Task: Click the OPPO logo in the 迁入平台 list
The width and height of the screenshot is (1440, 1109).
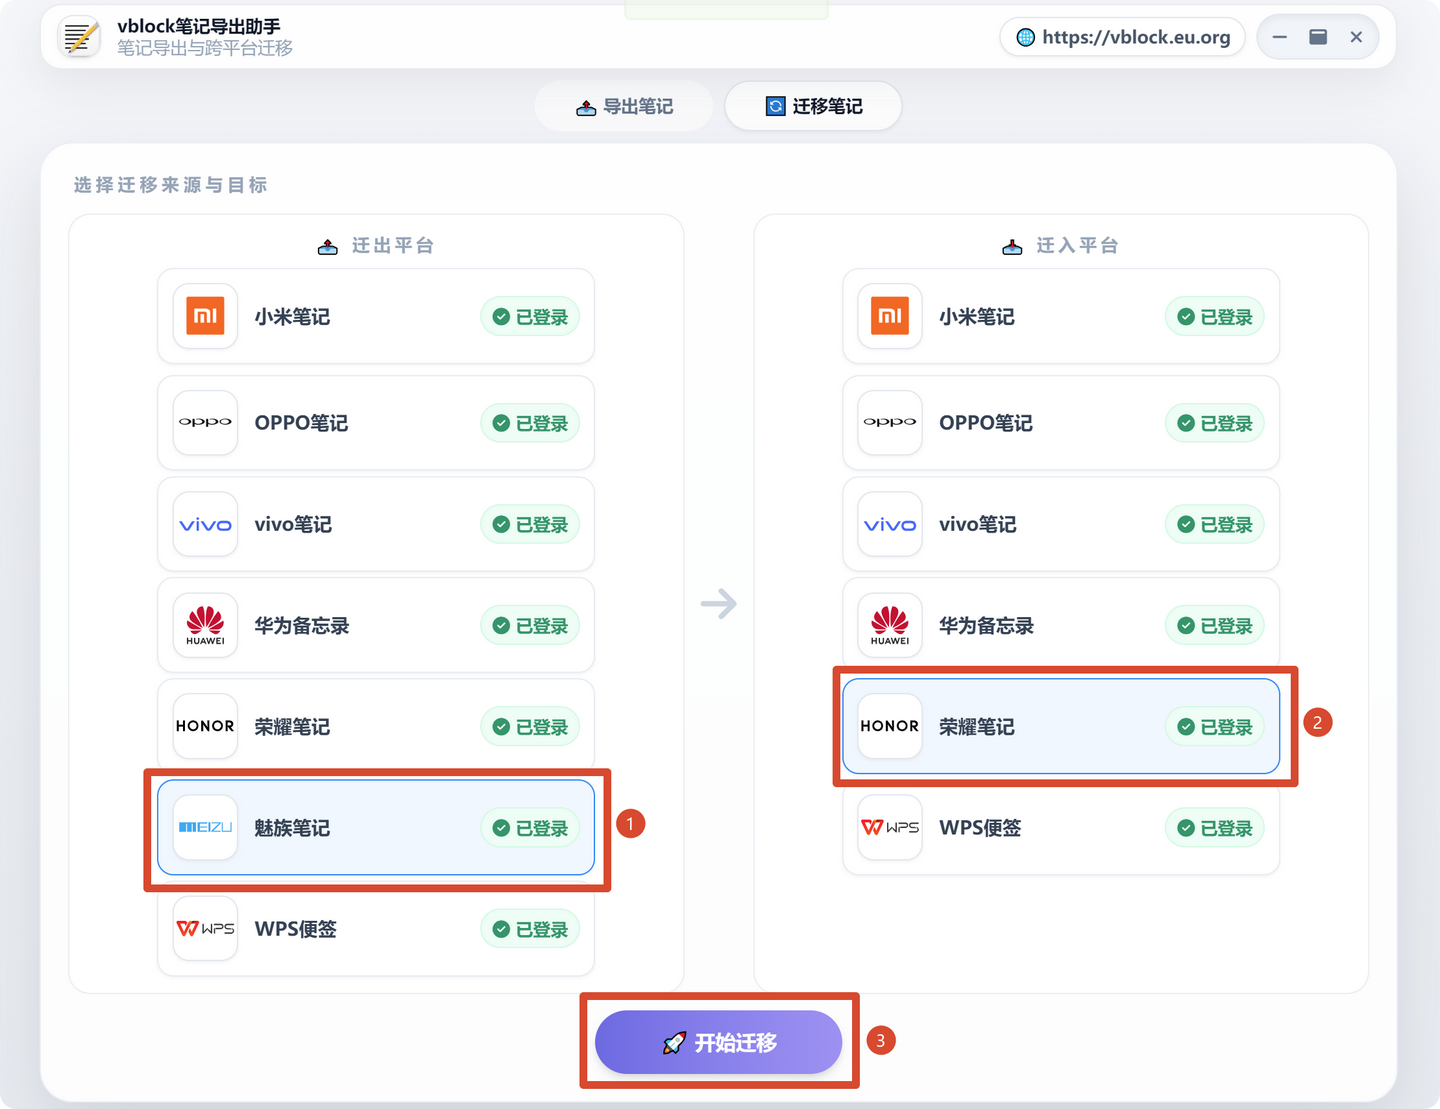Action: pos(890,423)
